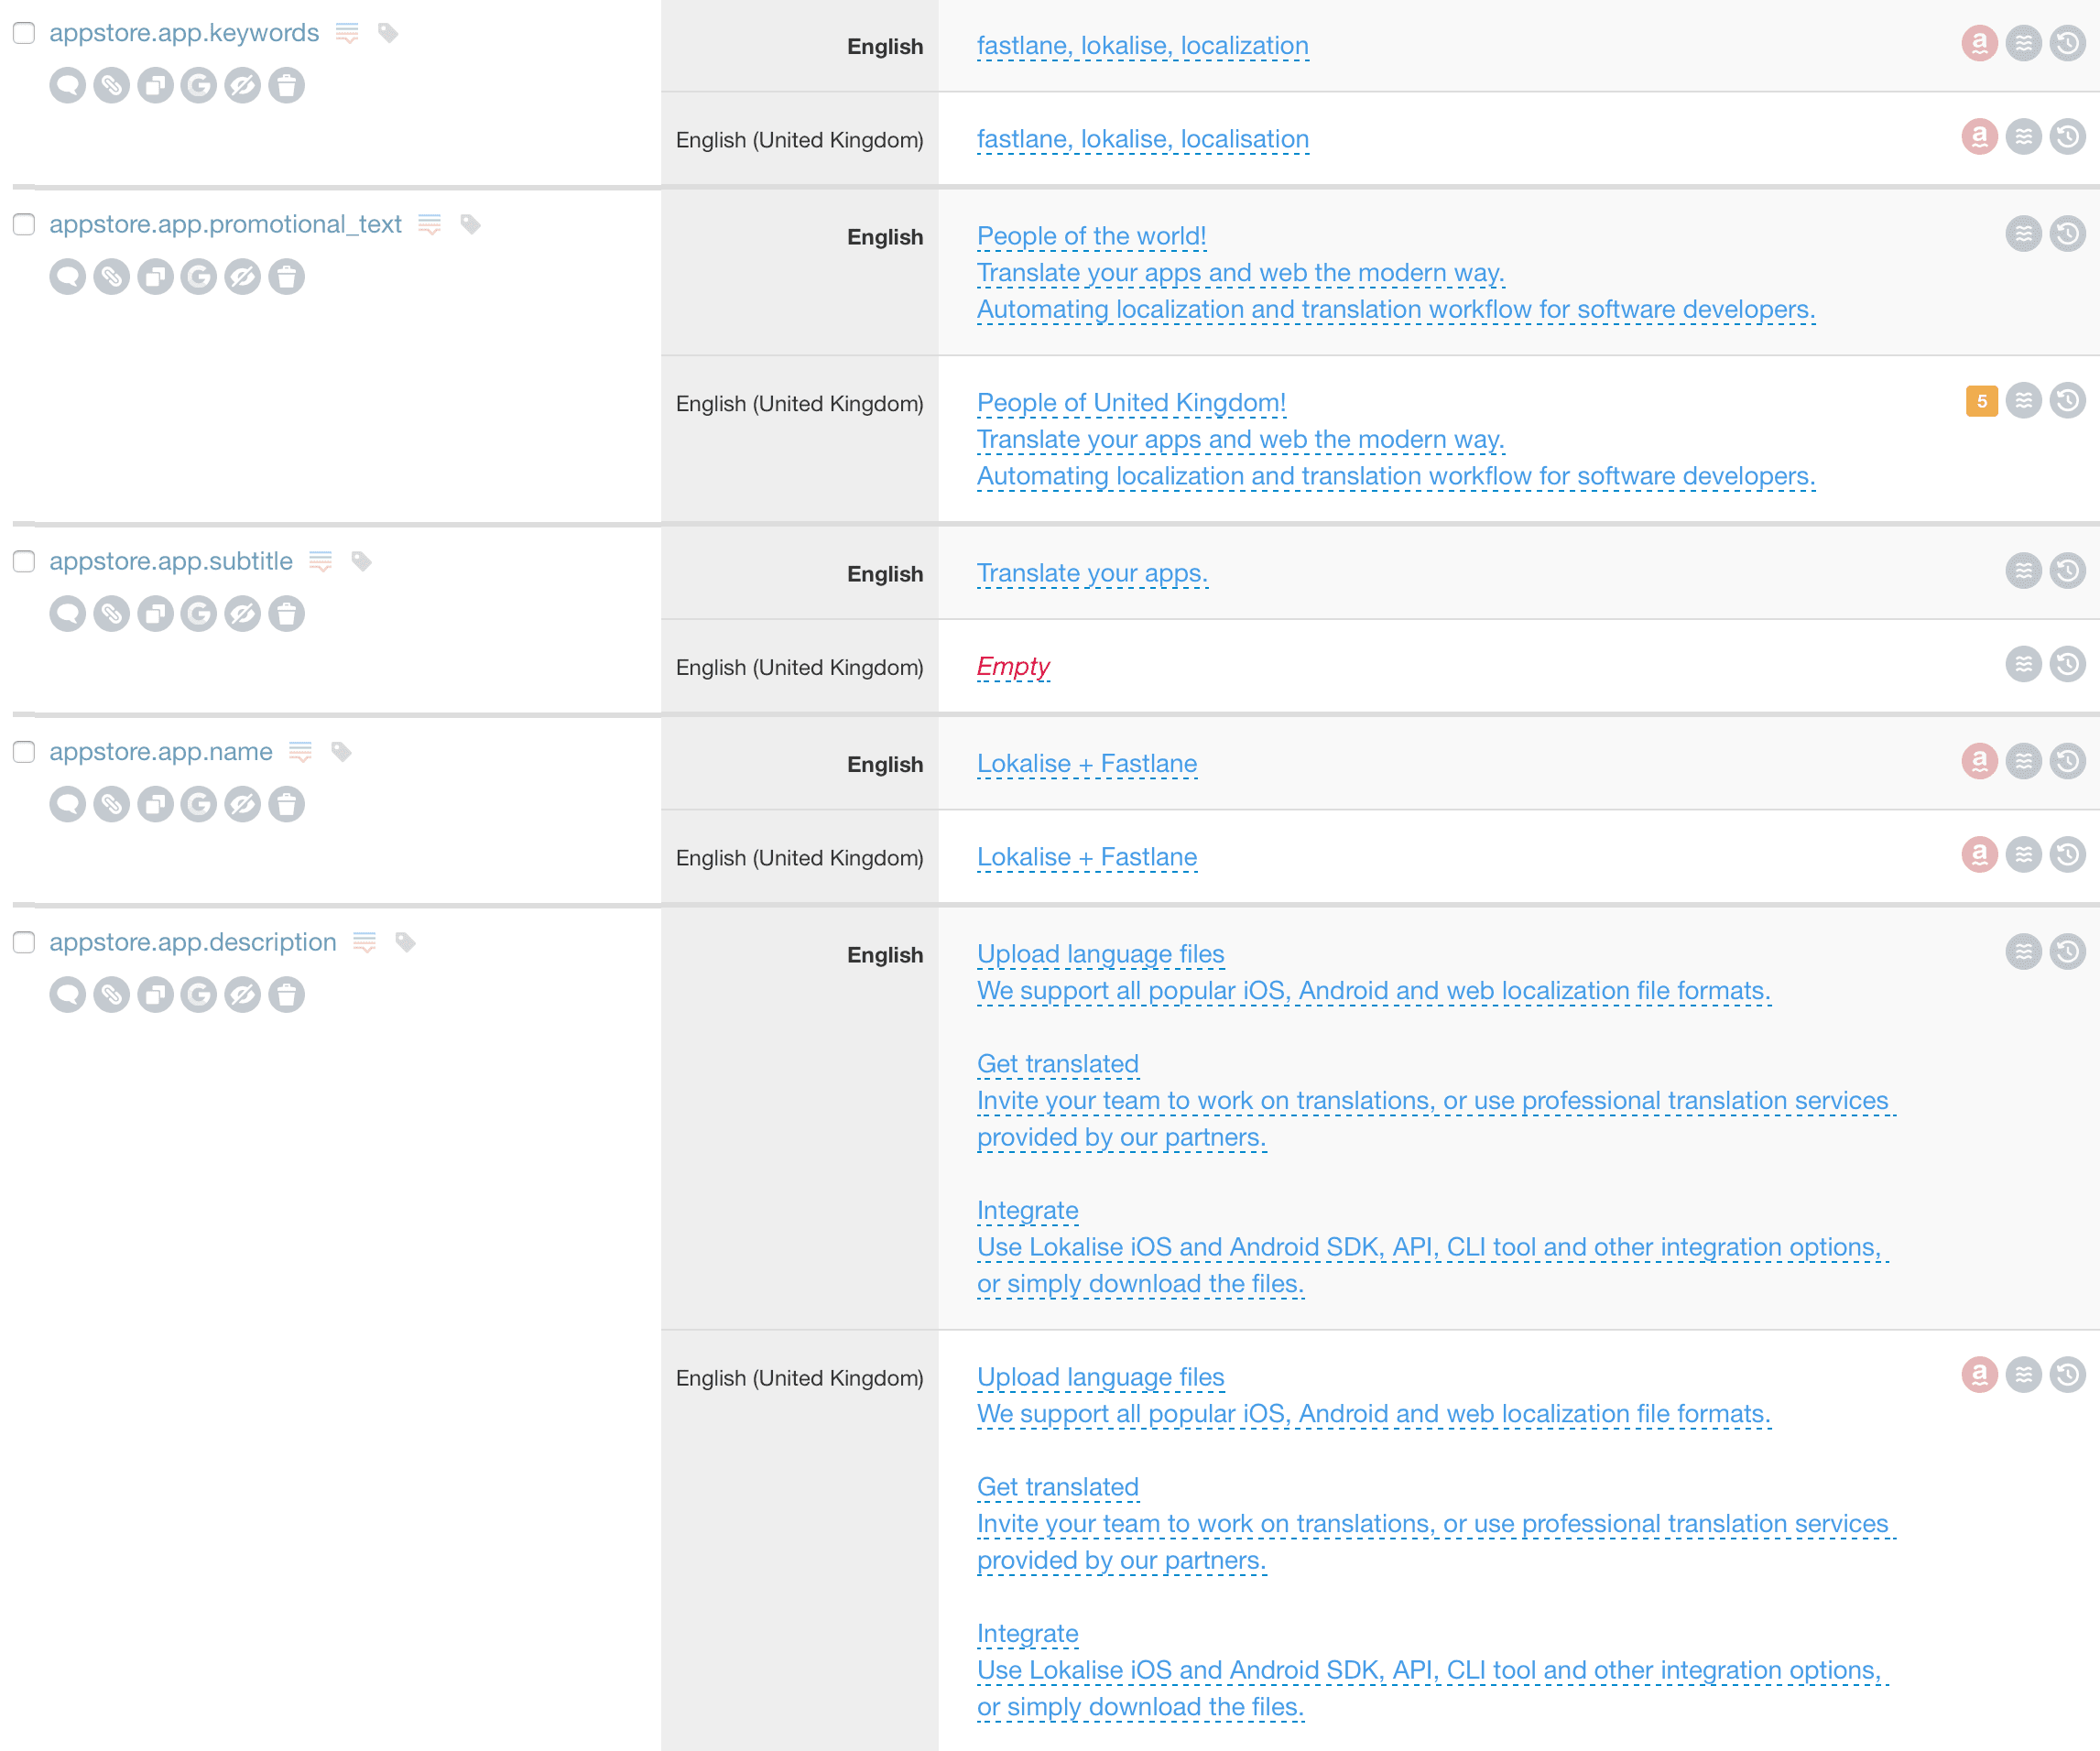Click translation memory icon for the Empty UK subtitle
This screenshot has height=1751, width=2100.
[2023, 665]
